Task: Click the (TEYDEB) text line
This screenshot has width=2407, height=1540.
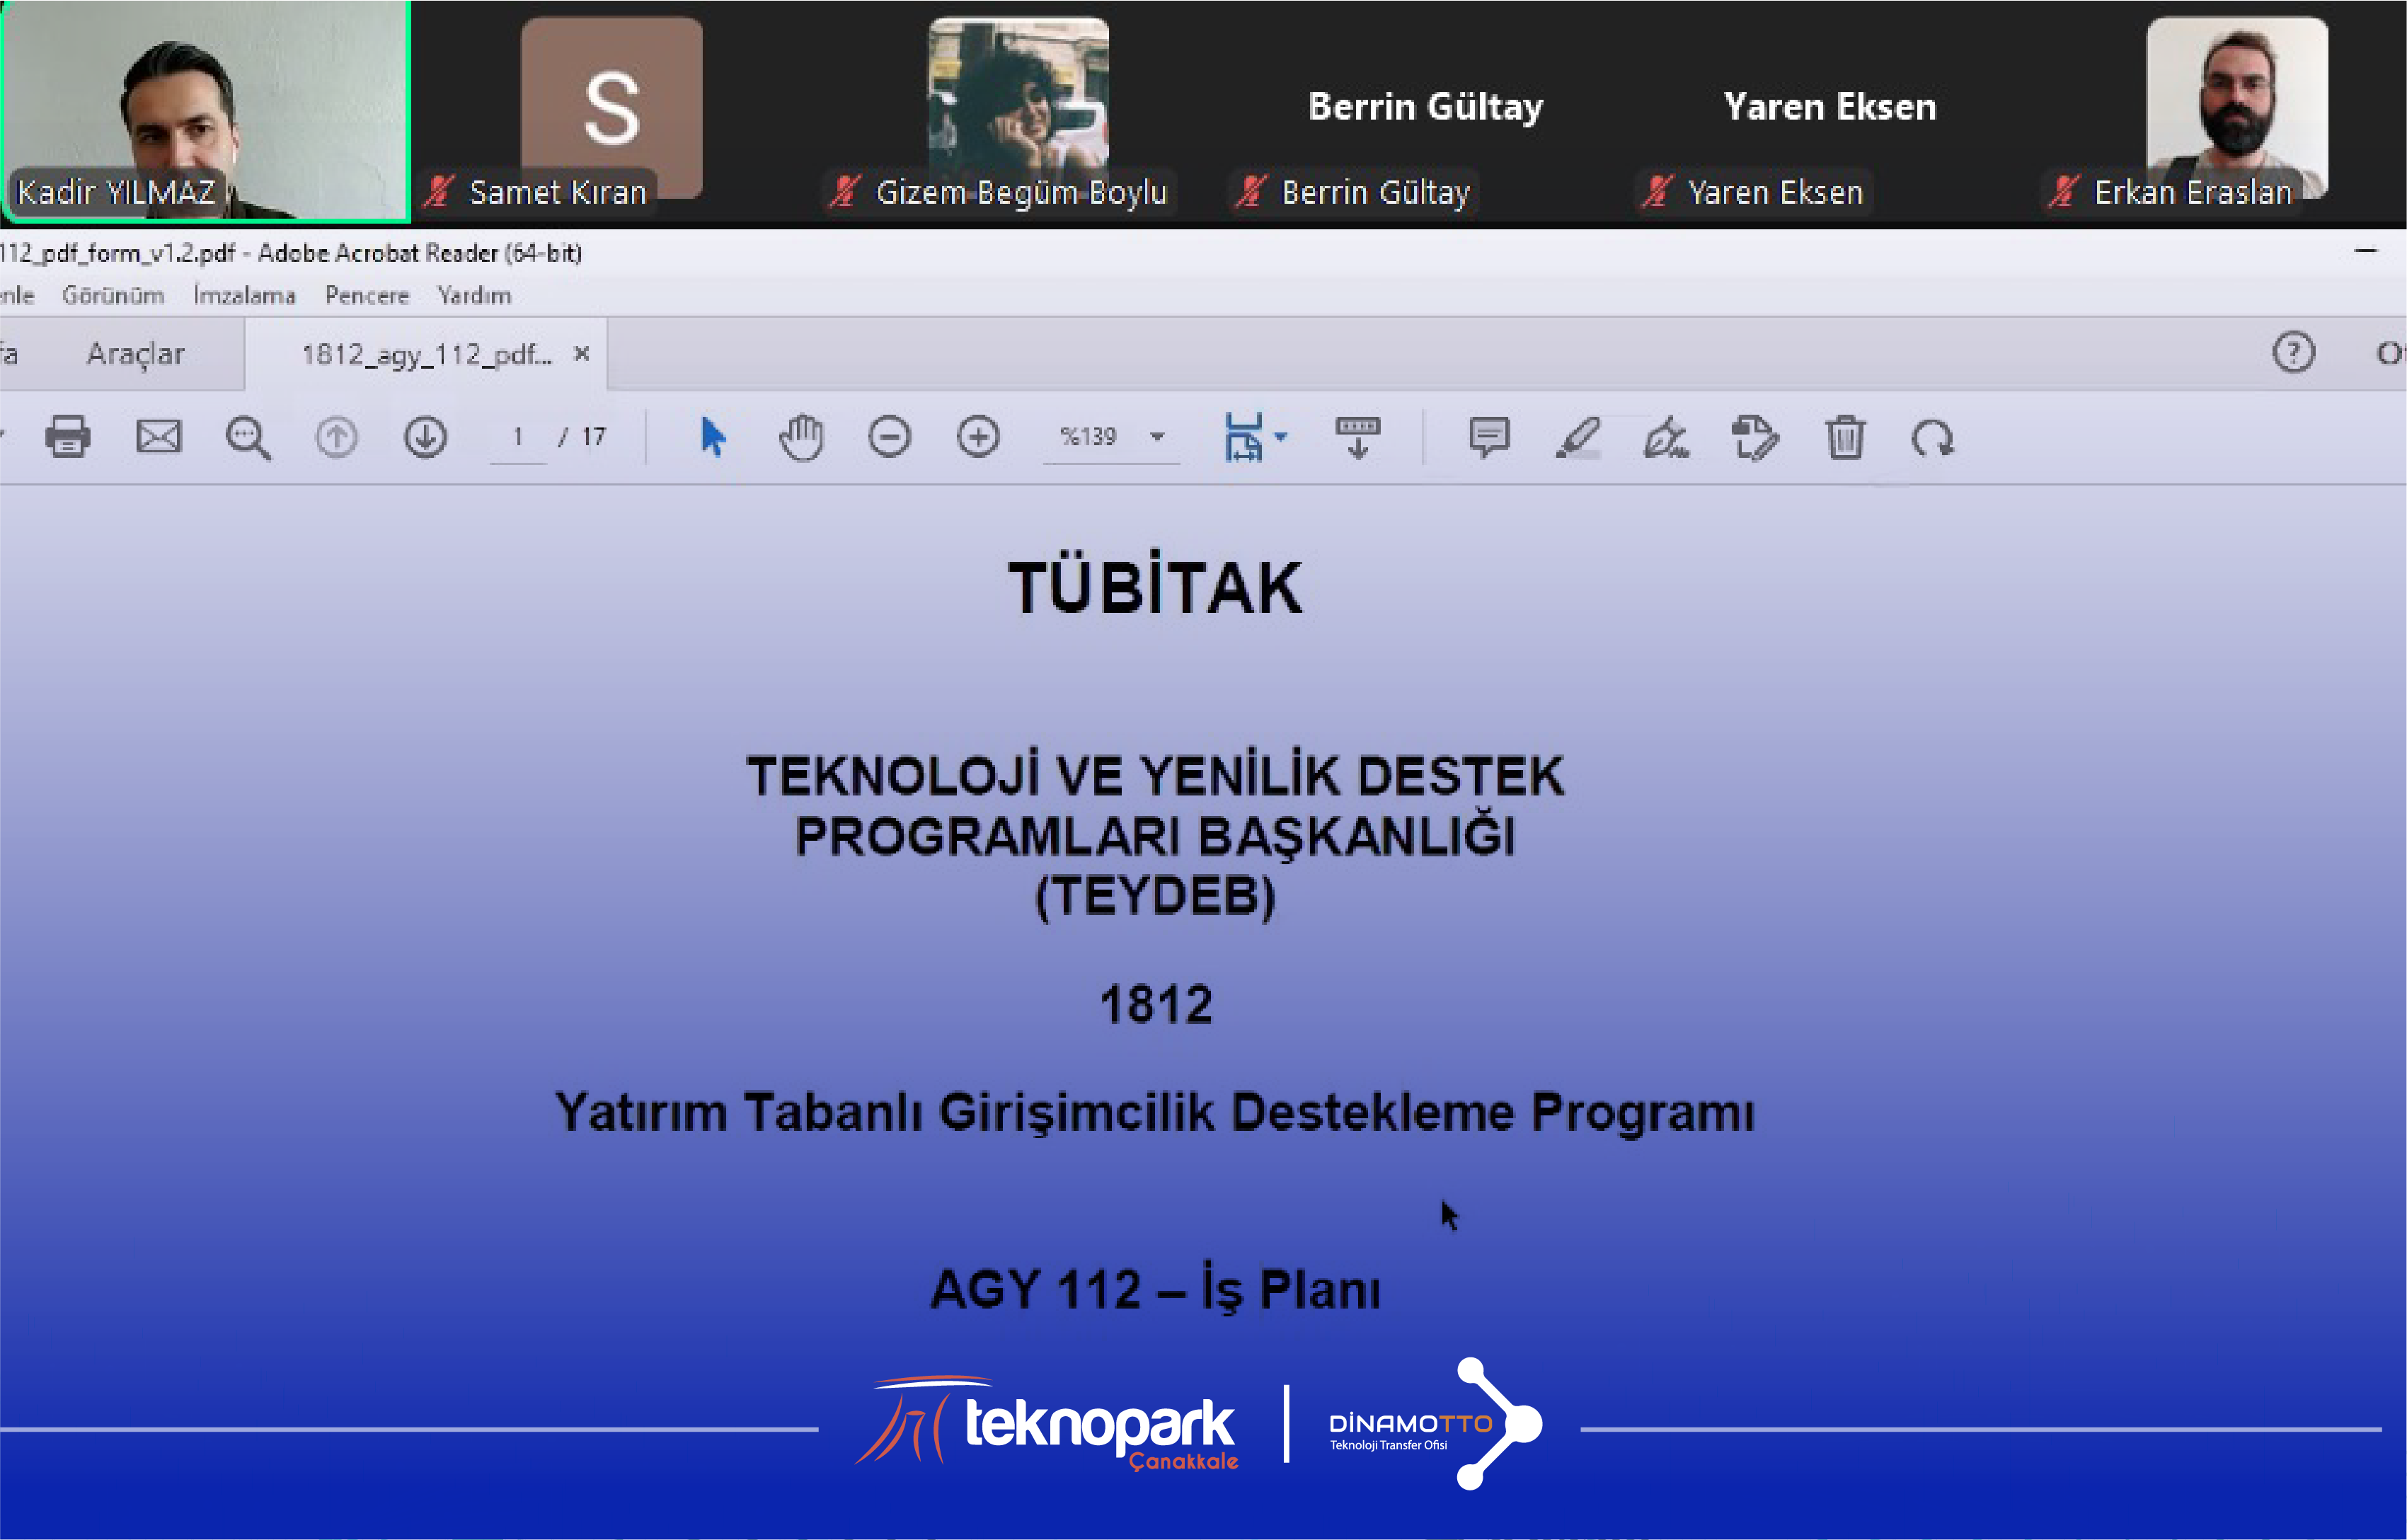Action: 1155,896
